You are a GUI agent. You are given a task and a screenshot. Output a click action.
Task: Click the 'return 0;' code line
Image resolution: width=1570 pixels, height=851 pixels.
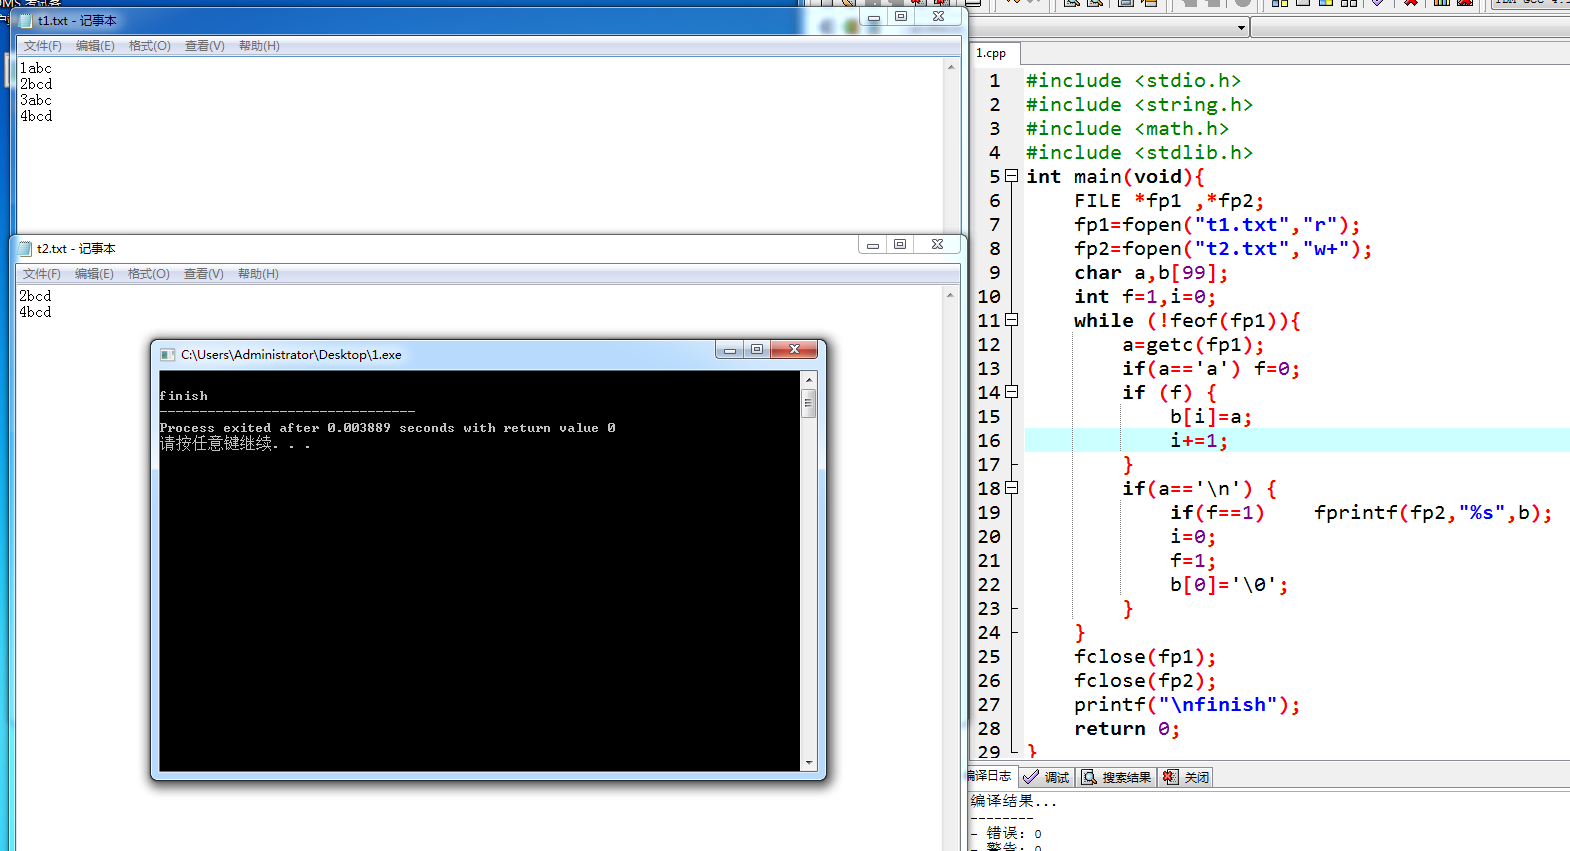tap(1128, 728)
